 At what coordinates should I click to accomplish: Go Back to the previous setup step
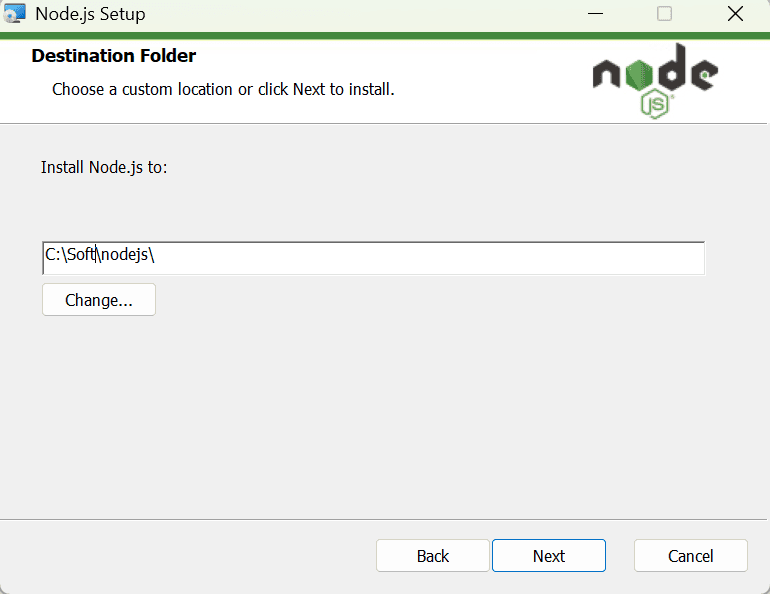tap(433, 556)
